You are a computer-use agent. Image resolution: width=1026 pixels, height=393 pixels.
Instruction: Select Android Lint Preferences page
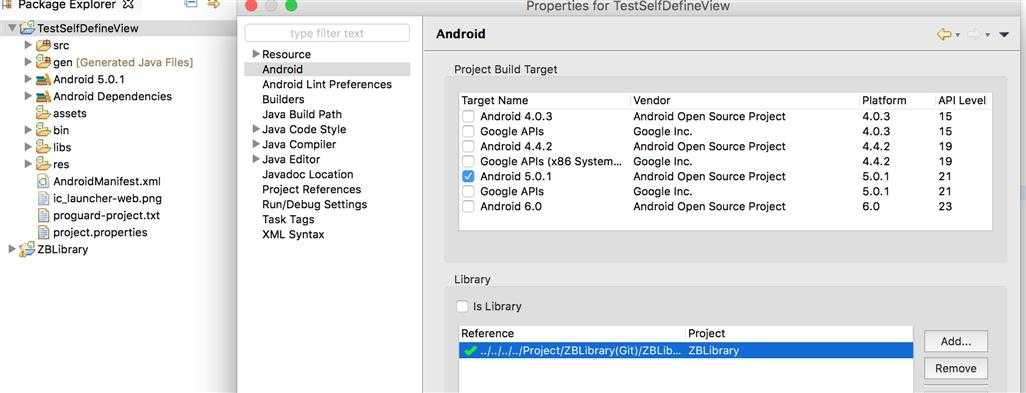[327, 84]
